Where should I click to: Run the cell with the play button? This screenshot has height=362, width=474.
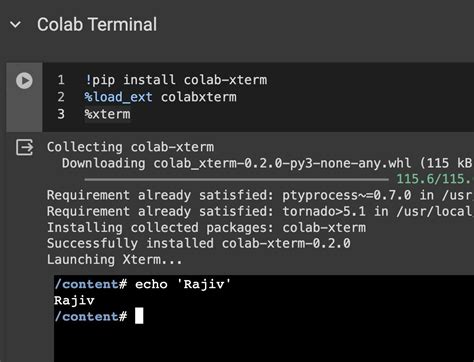[x=24, y=81]
